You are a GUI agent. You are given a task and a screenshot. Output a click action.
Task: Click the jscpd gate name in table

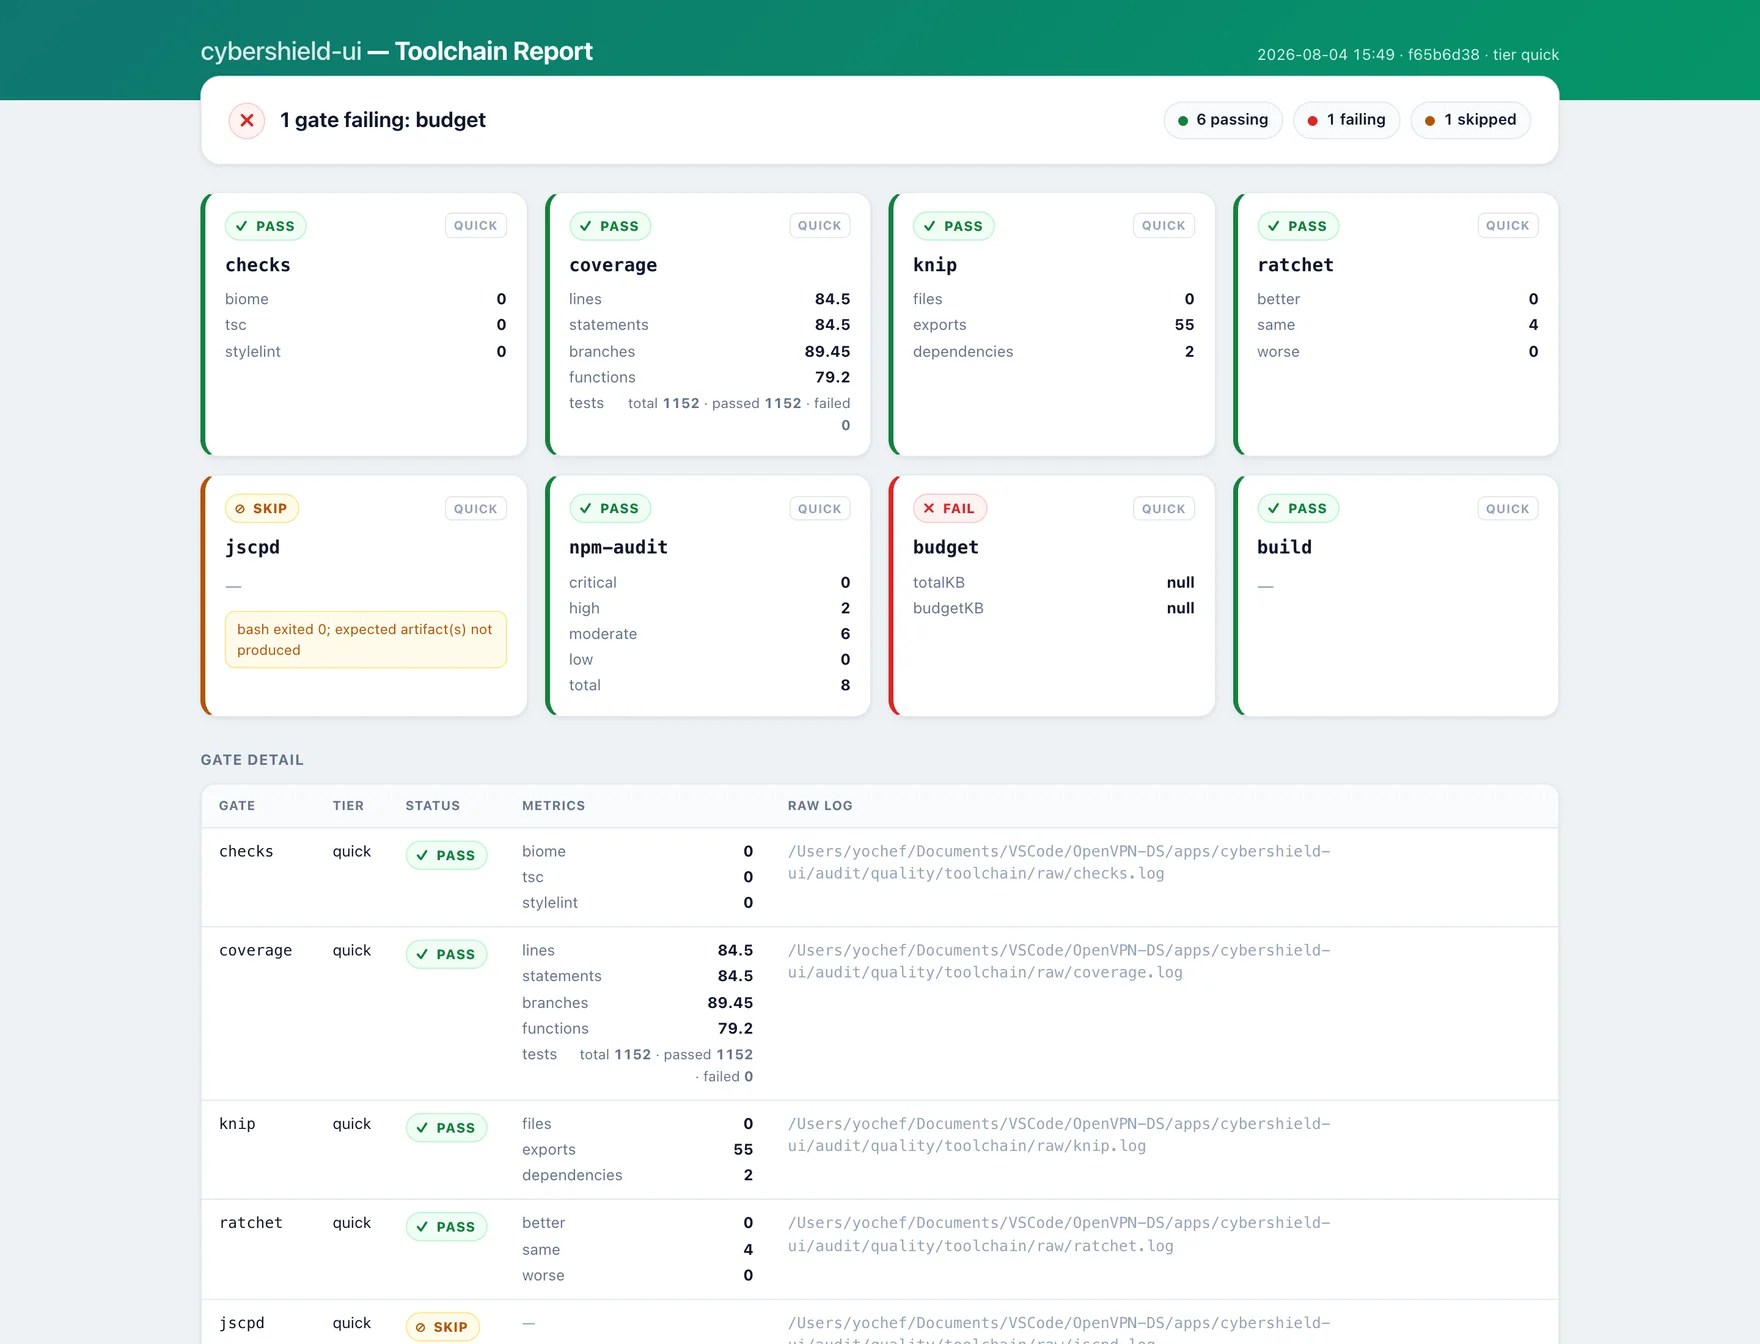242,1323
